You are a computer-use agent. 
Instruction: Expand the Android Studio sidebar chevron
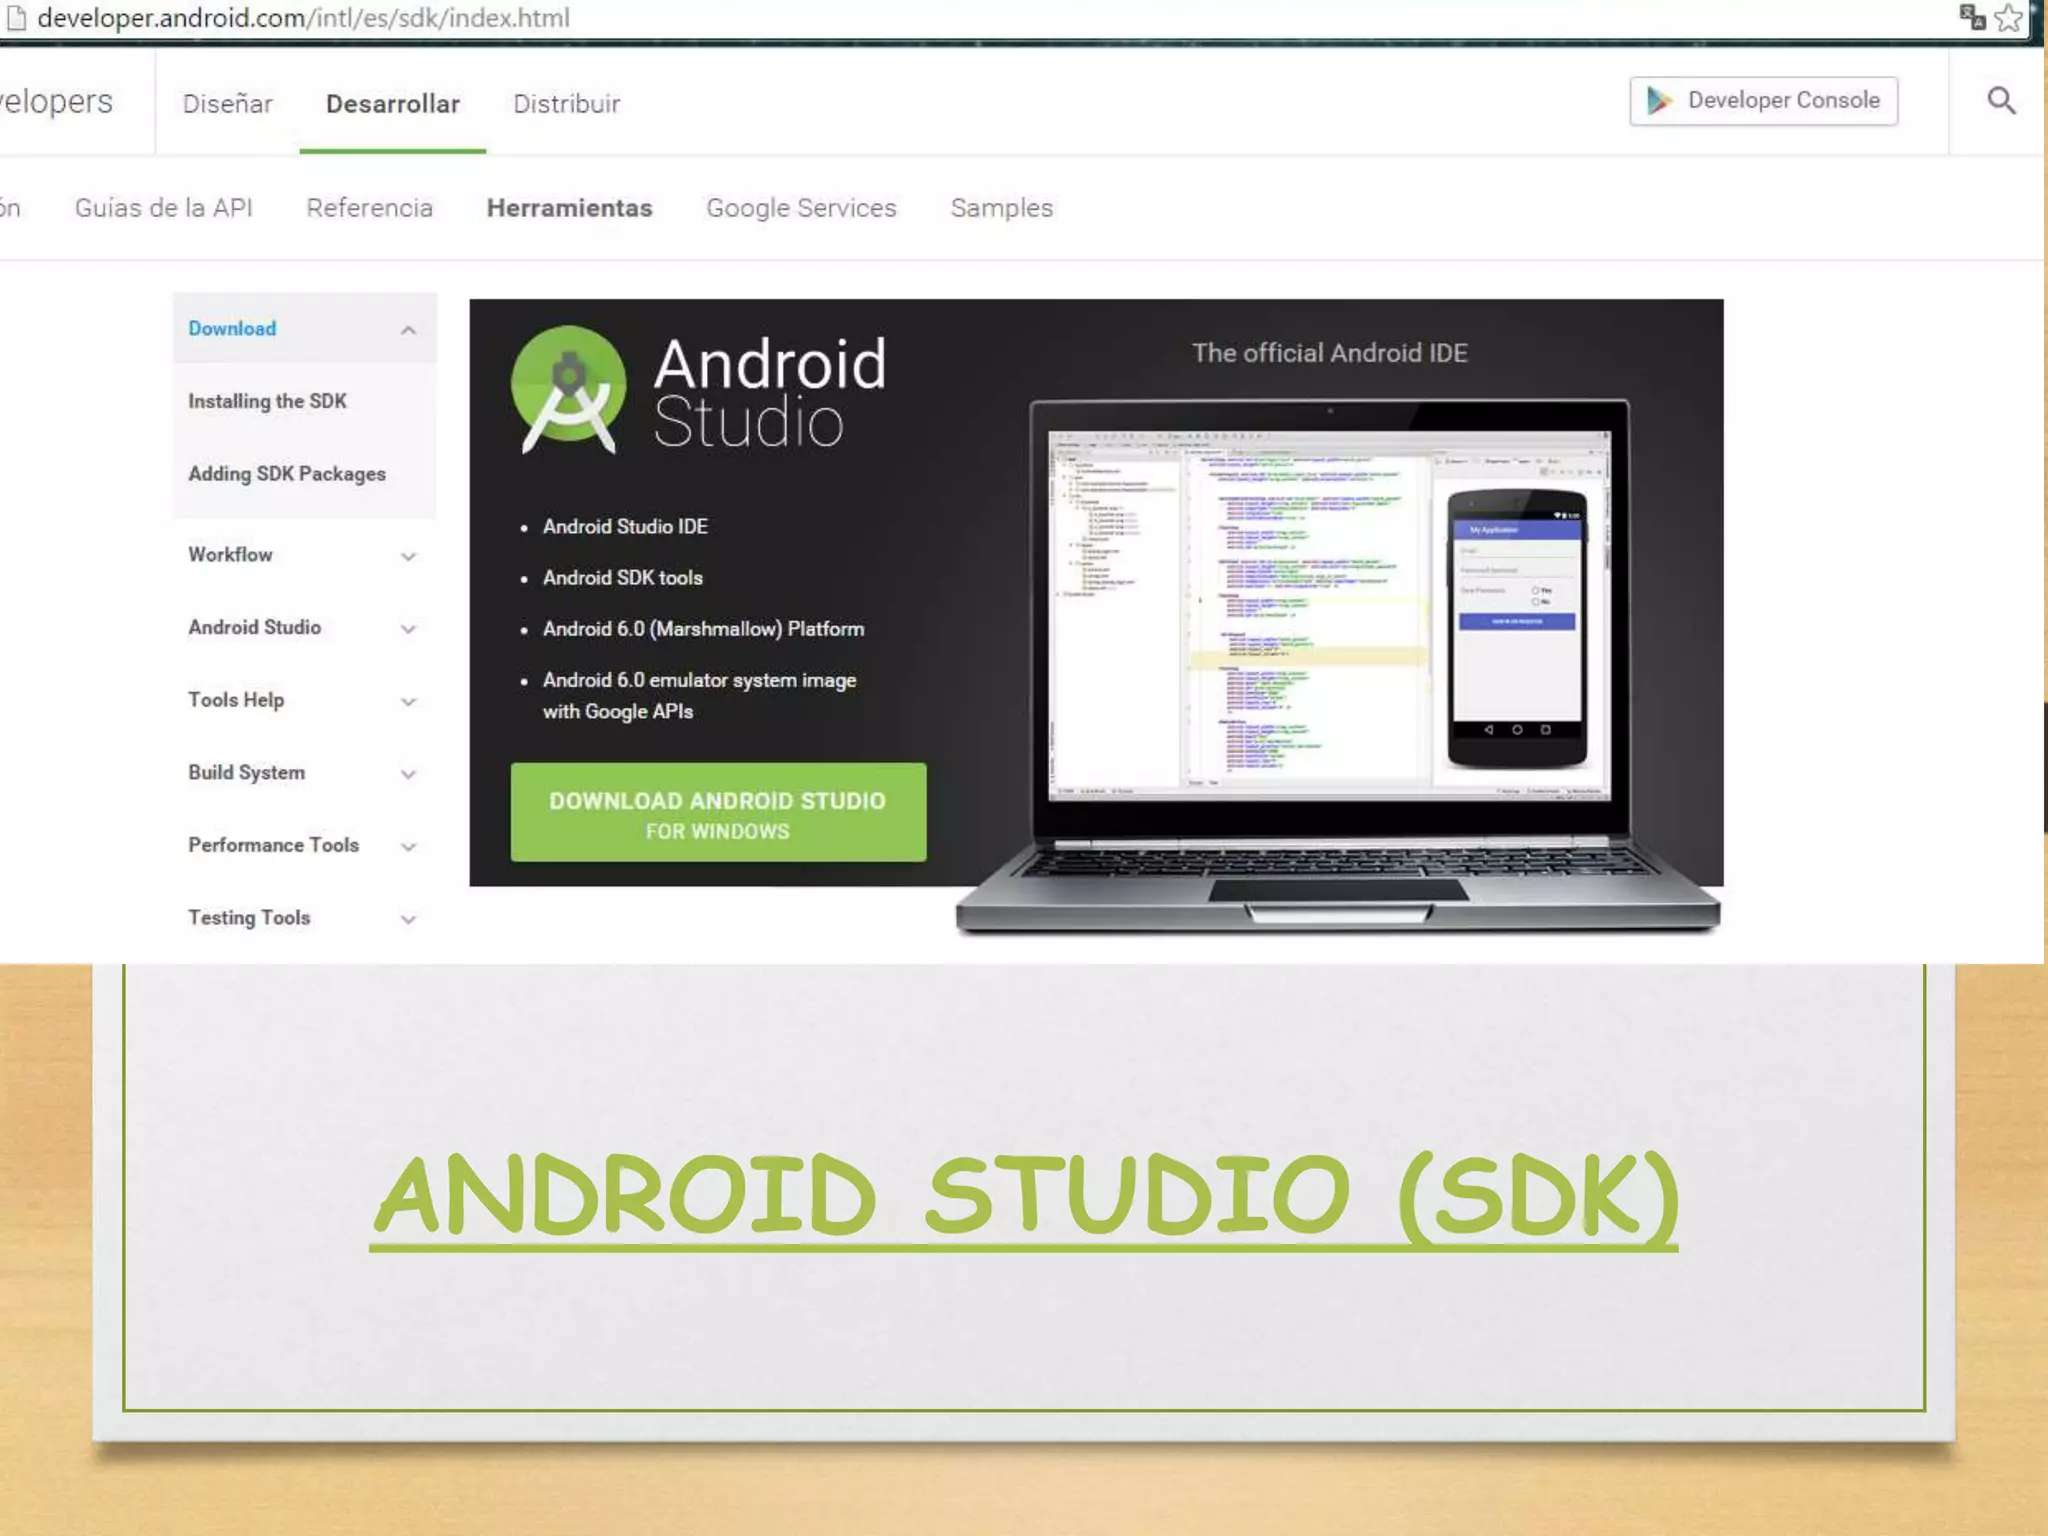[408, 629]
